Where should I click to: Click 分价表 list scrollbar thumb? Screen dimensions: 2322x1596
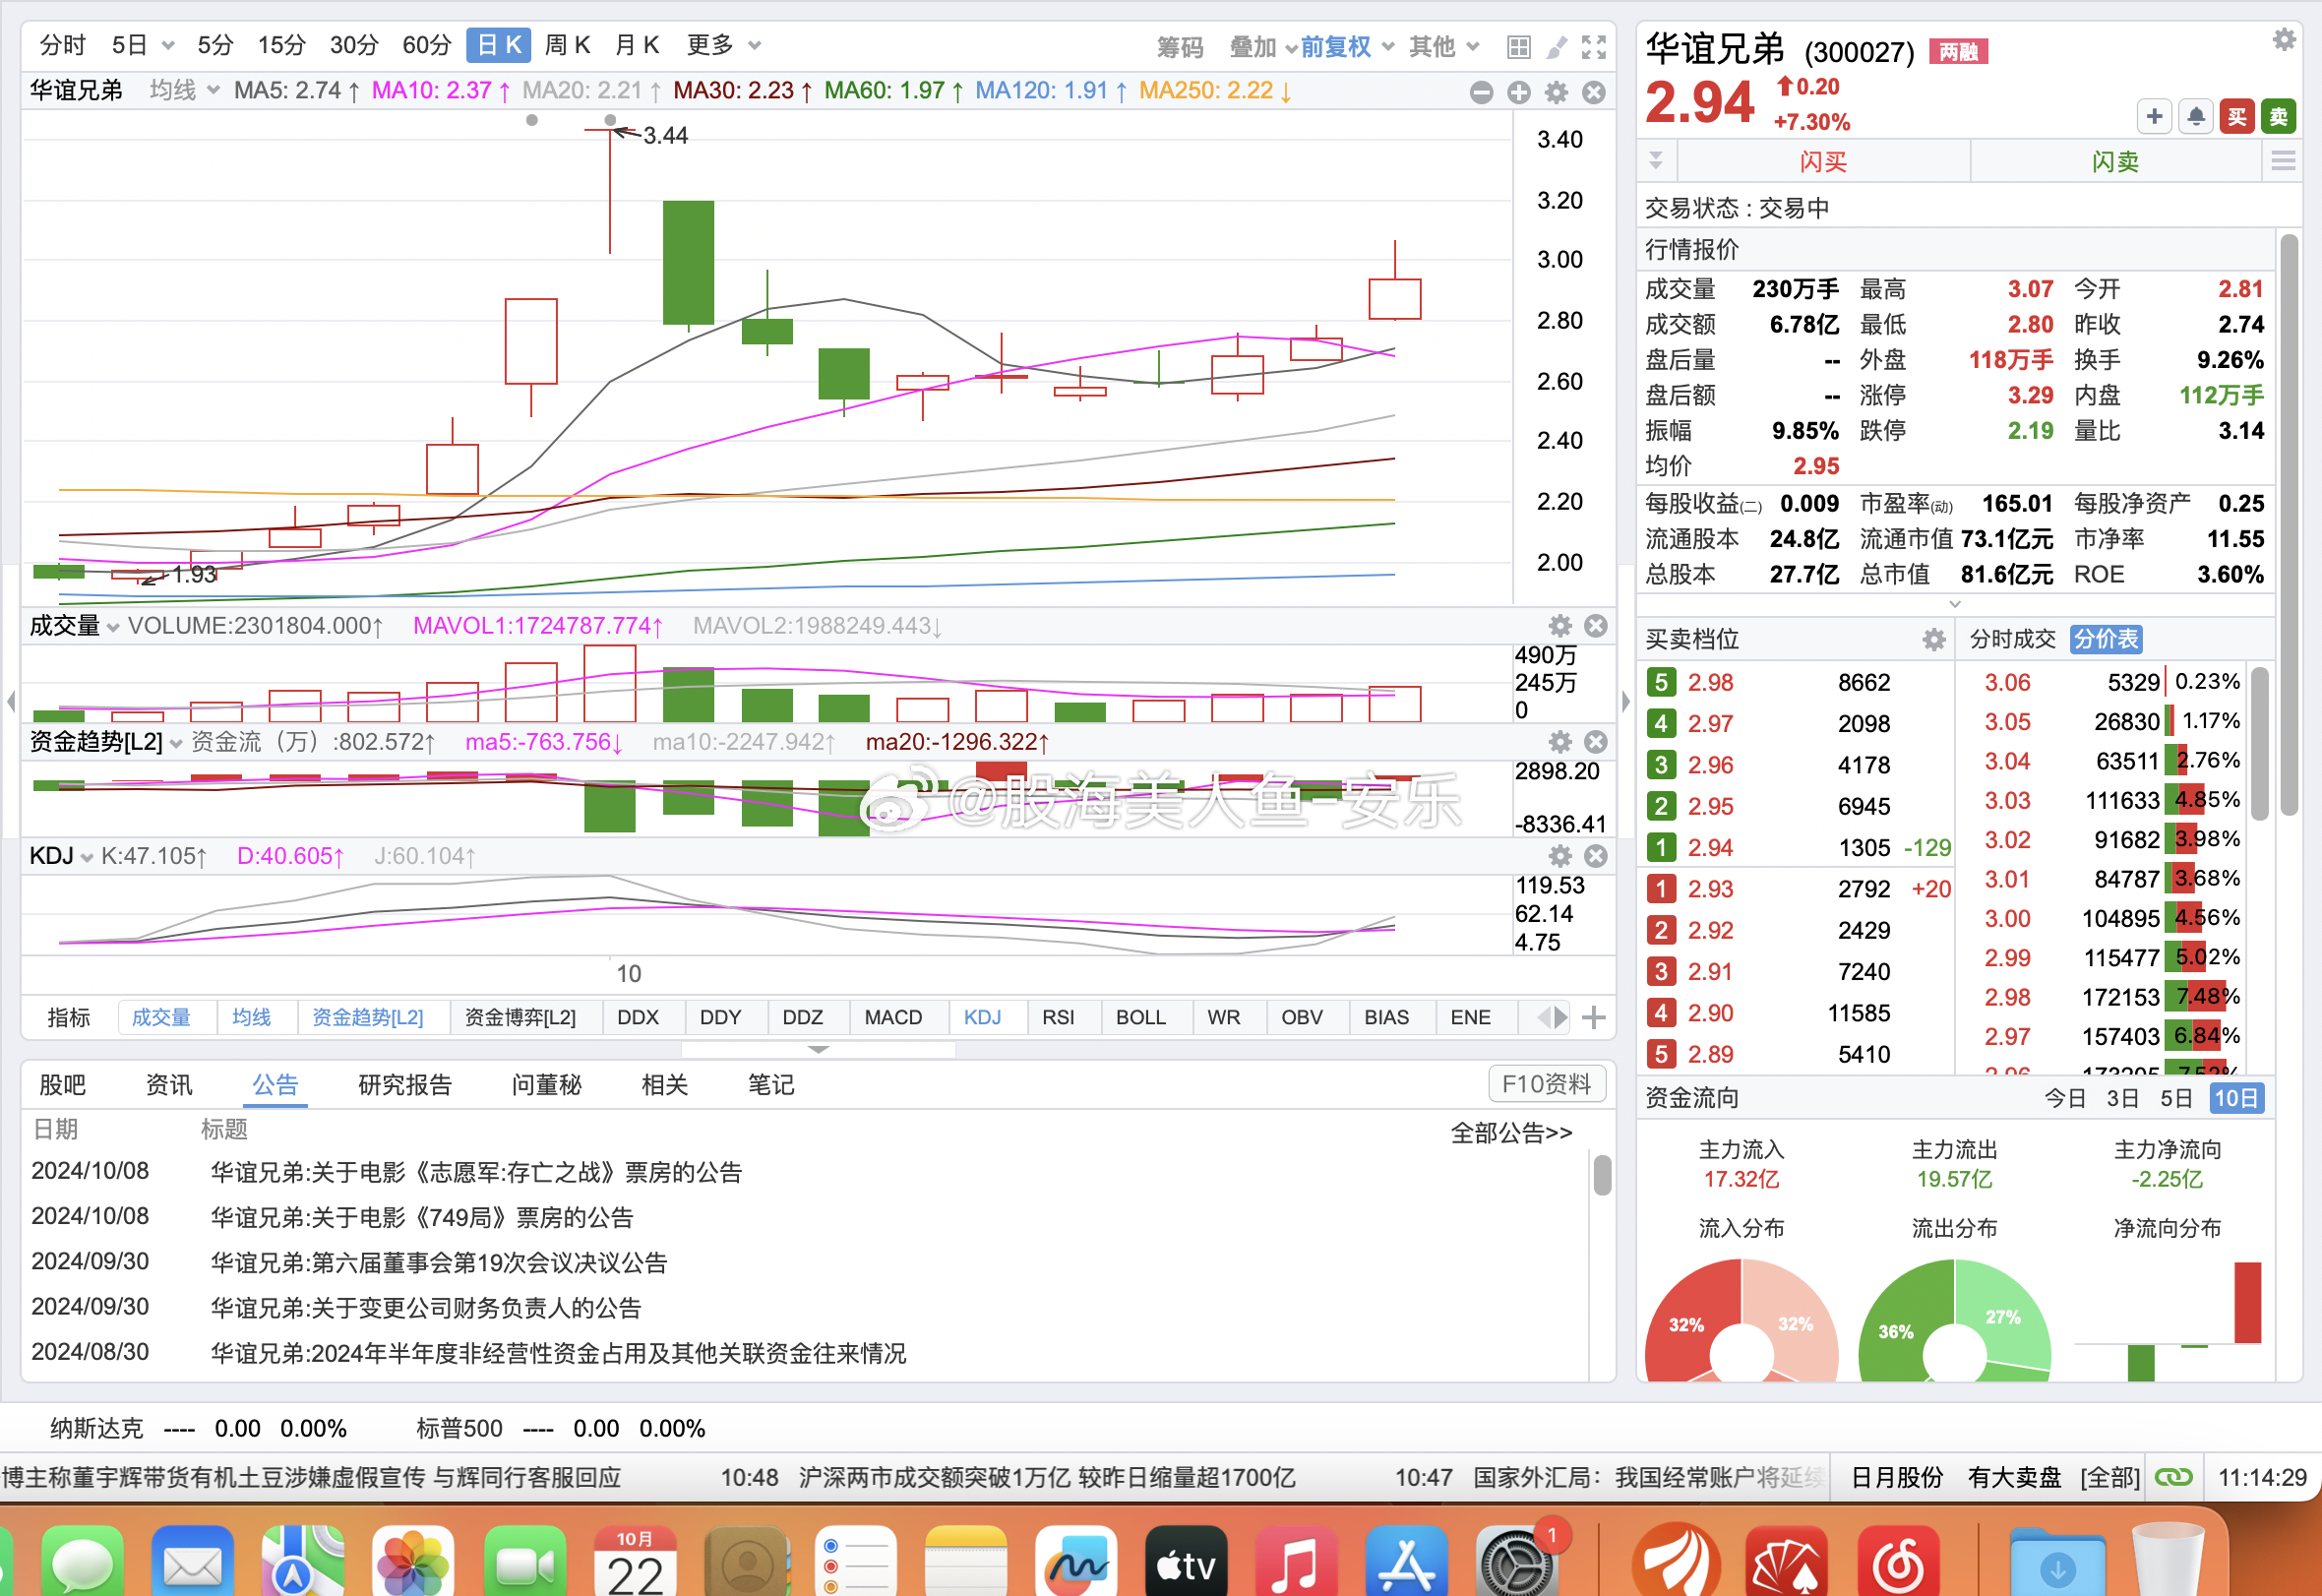point(2259,745)
